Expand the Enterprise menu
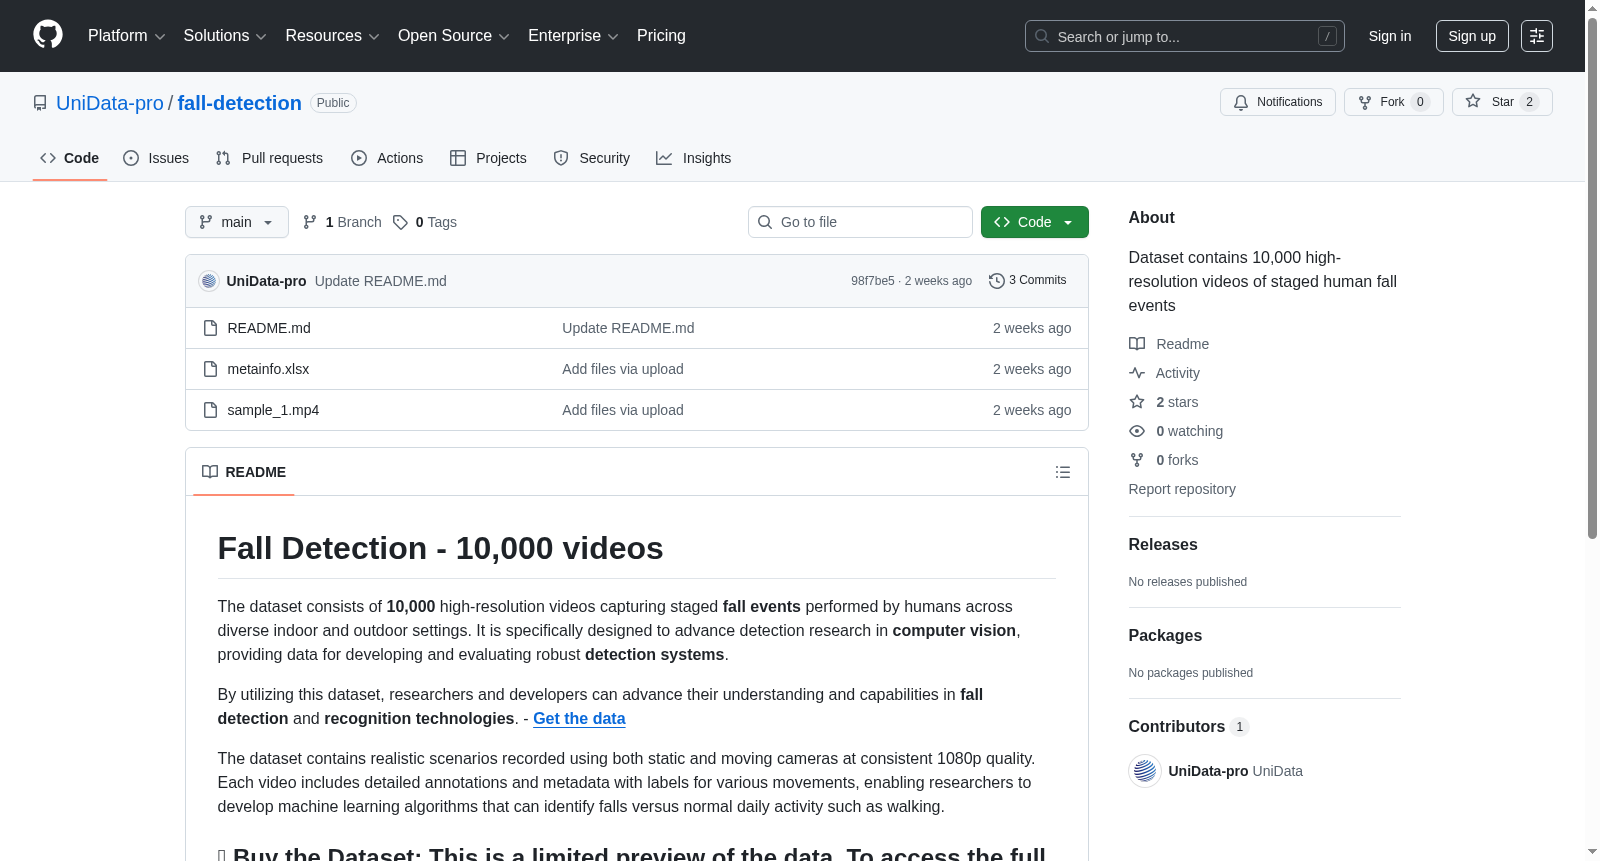 (x=573, y=36)
